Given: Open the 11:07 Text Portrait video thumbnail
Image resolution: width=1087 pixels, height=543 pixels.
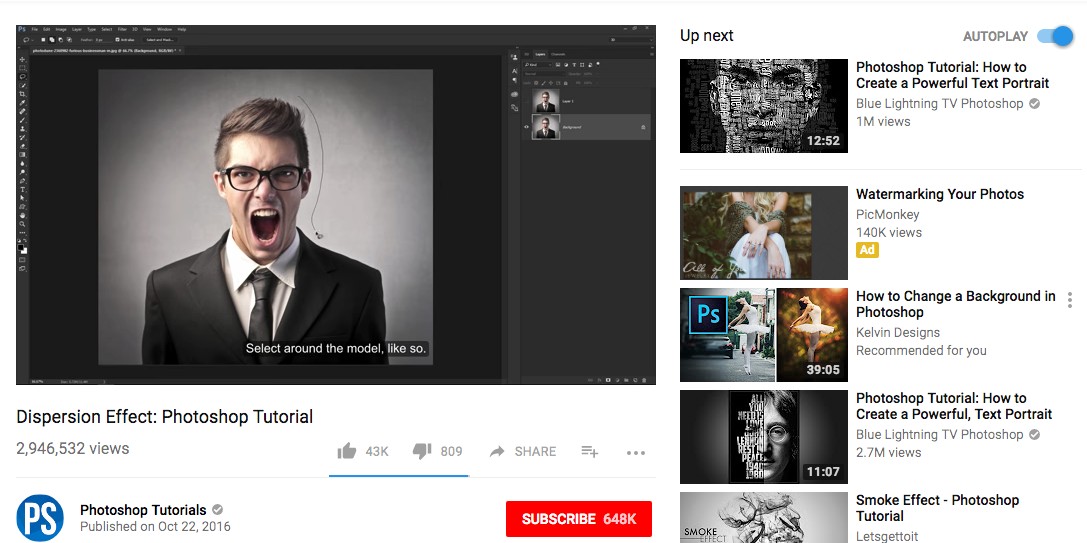Looking at the screenshot, I should coord(763,437).
